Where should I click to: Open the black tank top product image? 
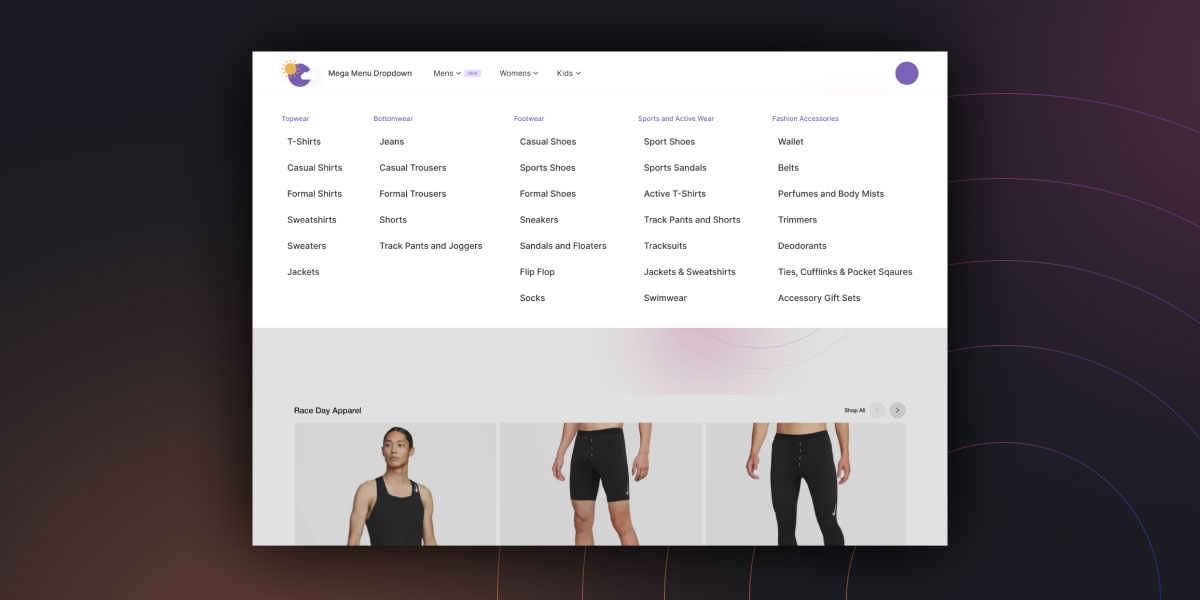pos(395,484)
